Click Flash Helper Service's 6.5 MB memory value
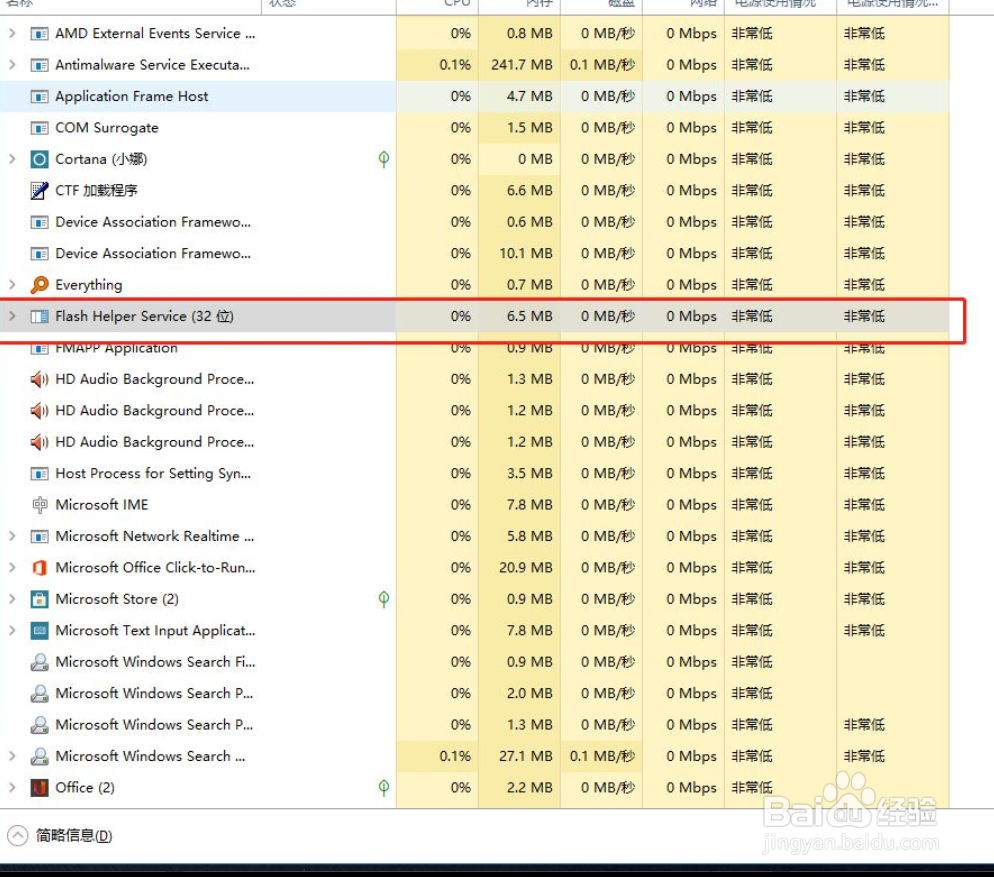This screenshot has width=994, height=877. [529, 316]
